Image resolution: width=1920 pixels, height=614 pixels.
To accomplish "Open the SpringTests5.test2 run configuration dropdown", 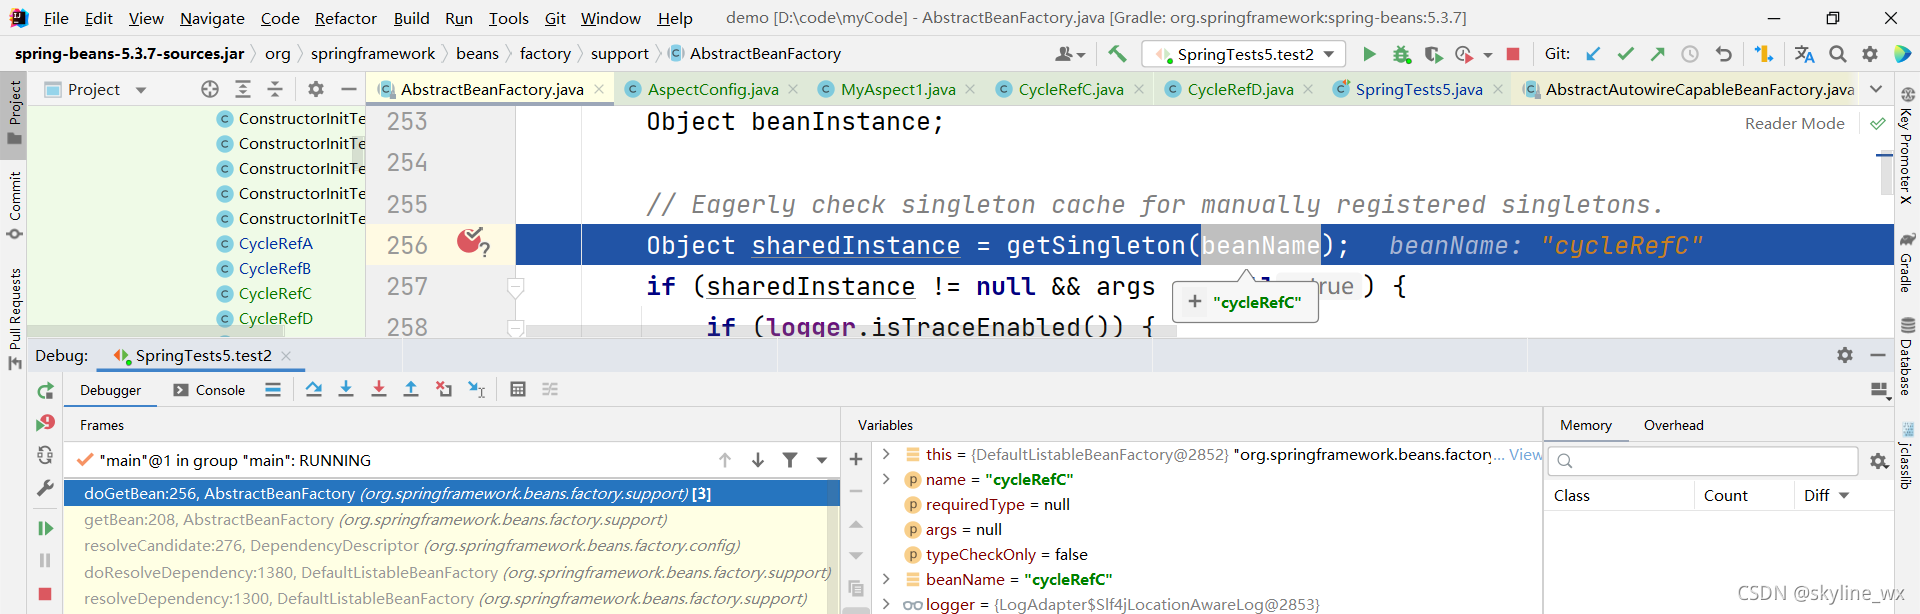I will tap(1245, 54).
